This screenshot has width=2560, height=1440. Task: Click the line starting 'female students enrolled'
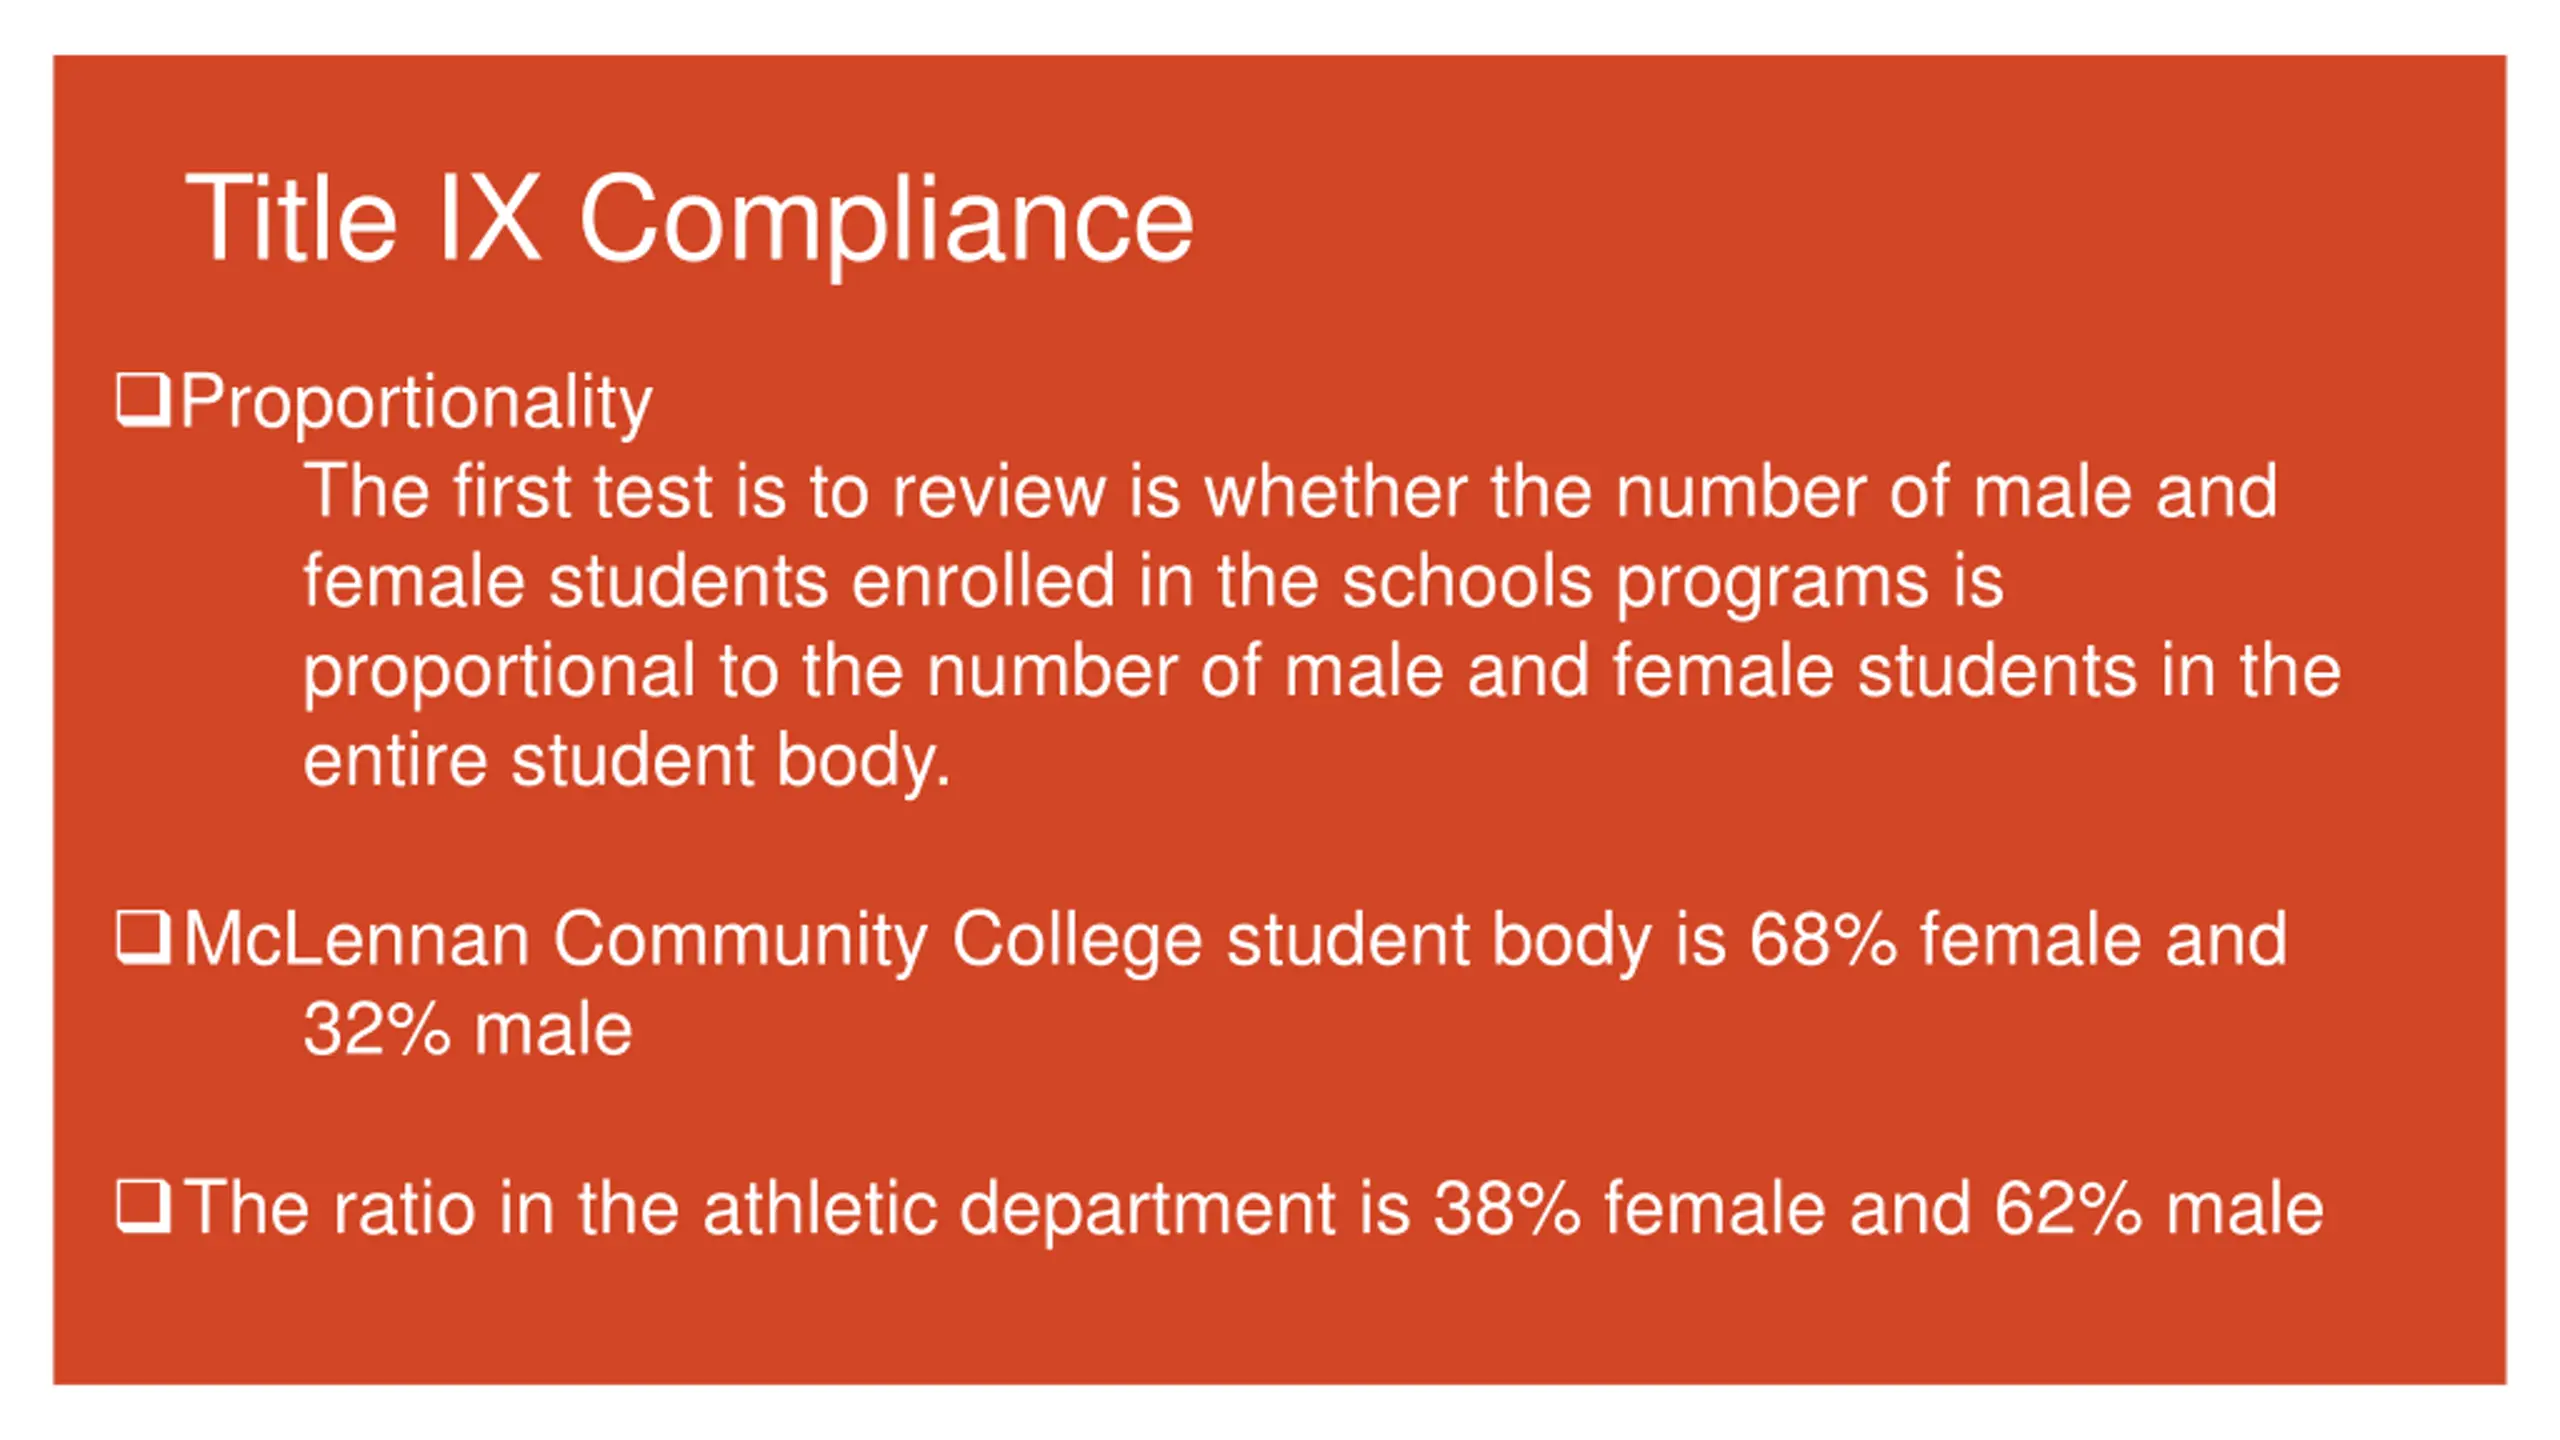coord(1153,583)
